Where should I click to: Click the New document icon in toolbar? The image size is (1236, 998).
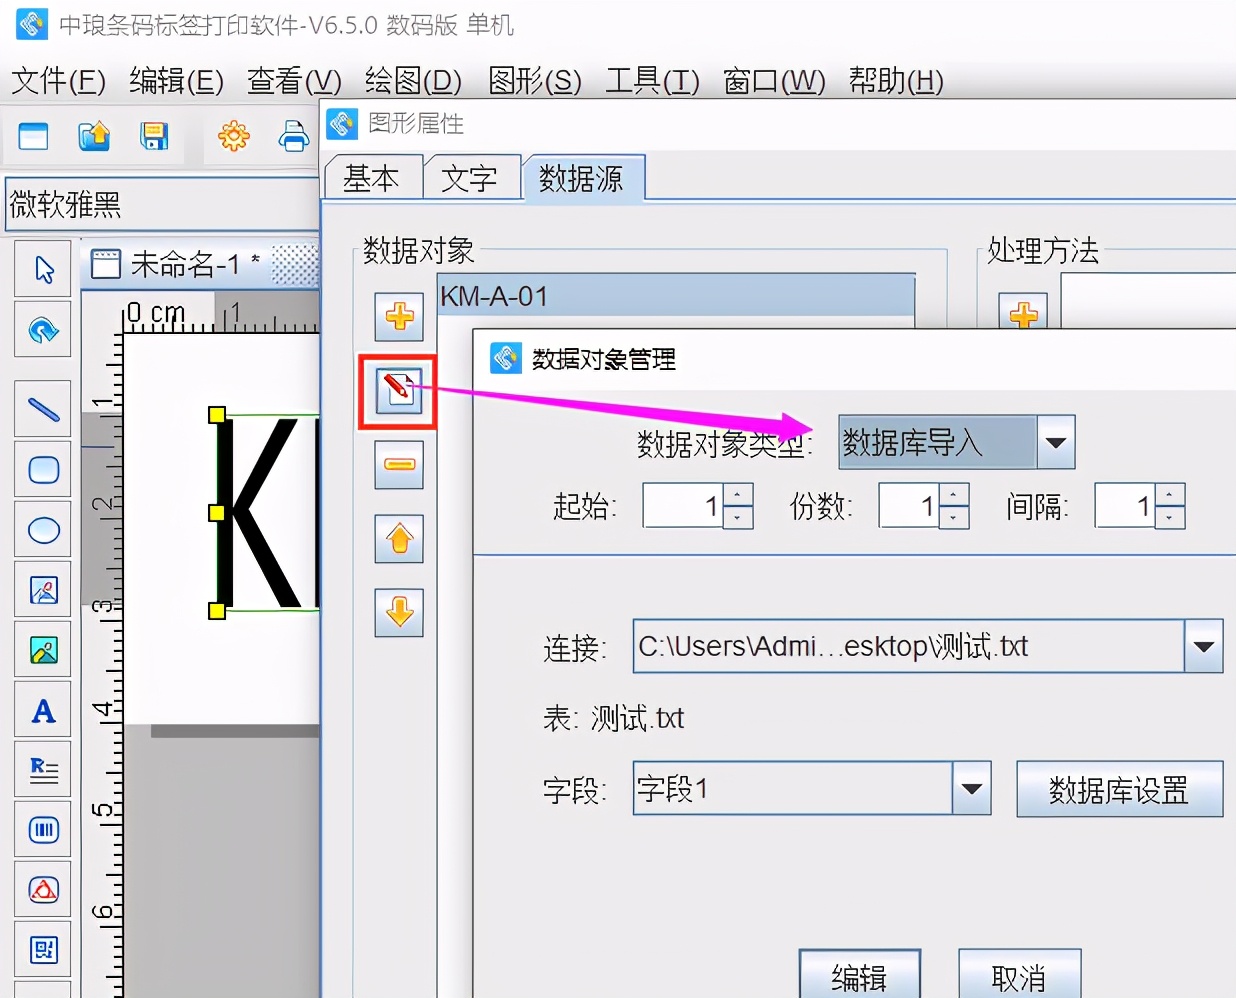tap(33, 136)
